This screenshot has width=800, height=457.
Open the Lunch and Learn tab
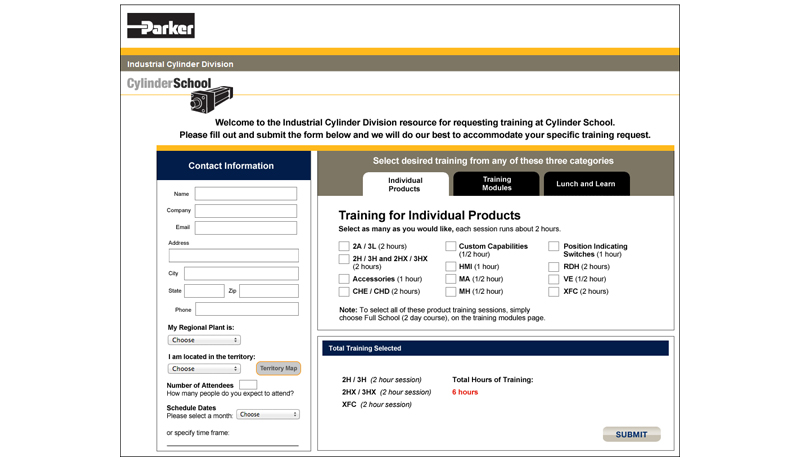(x=586, y=184)
